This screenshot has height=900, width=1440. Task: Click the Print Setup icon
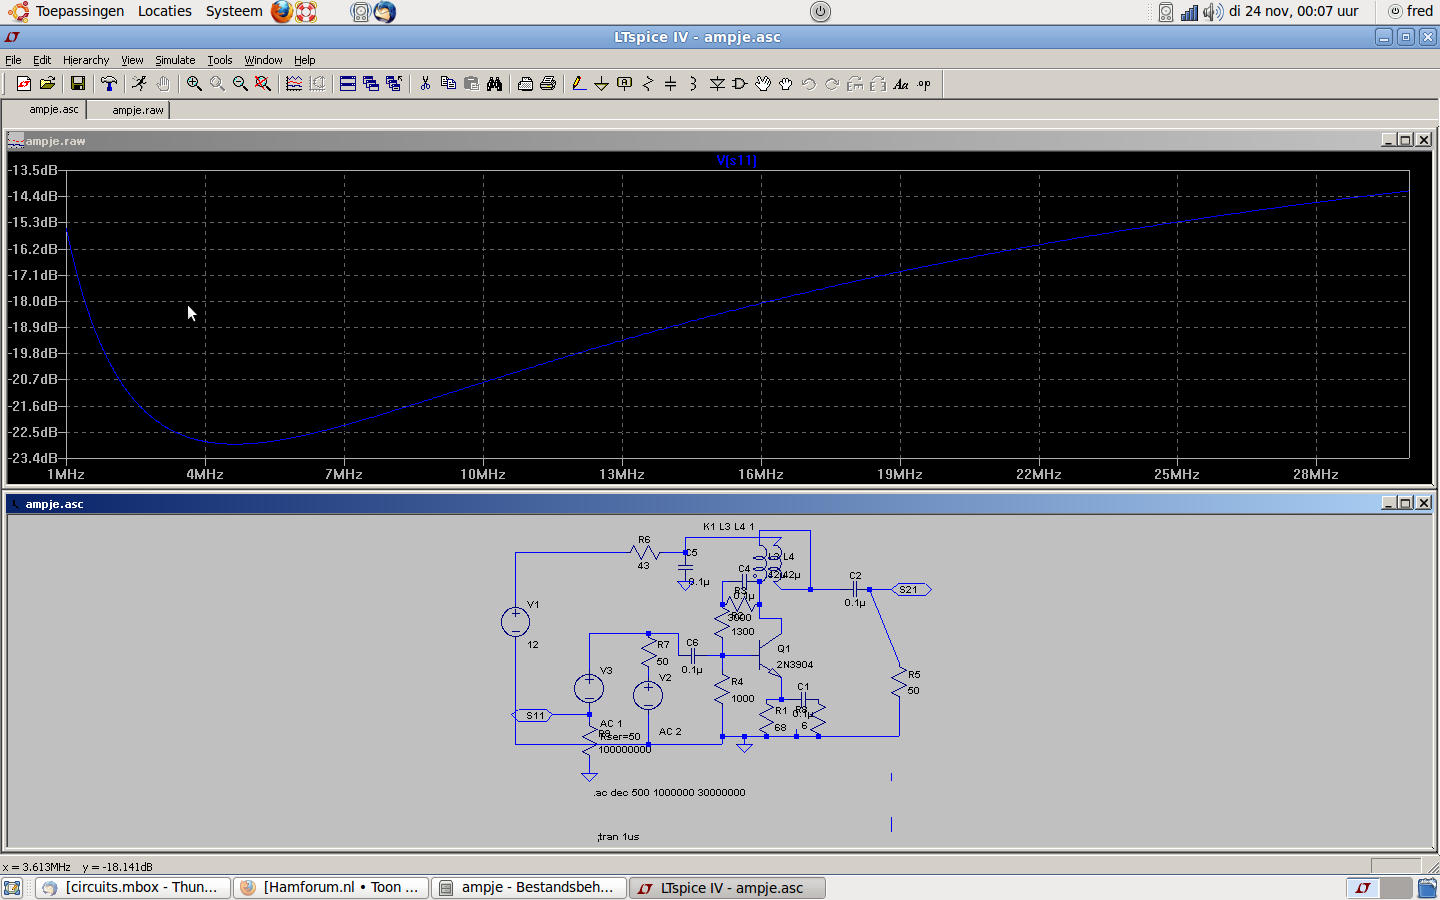tap(525, 84)
